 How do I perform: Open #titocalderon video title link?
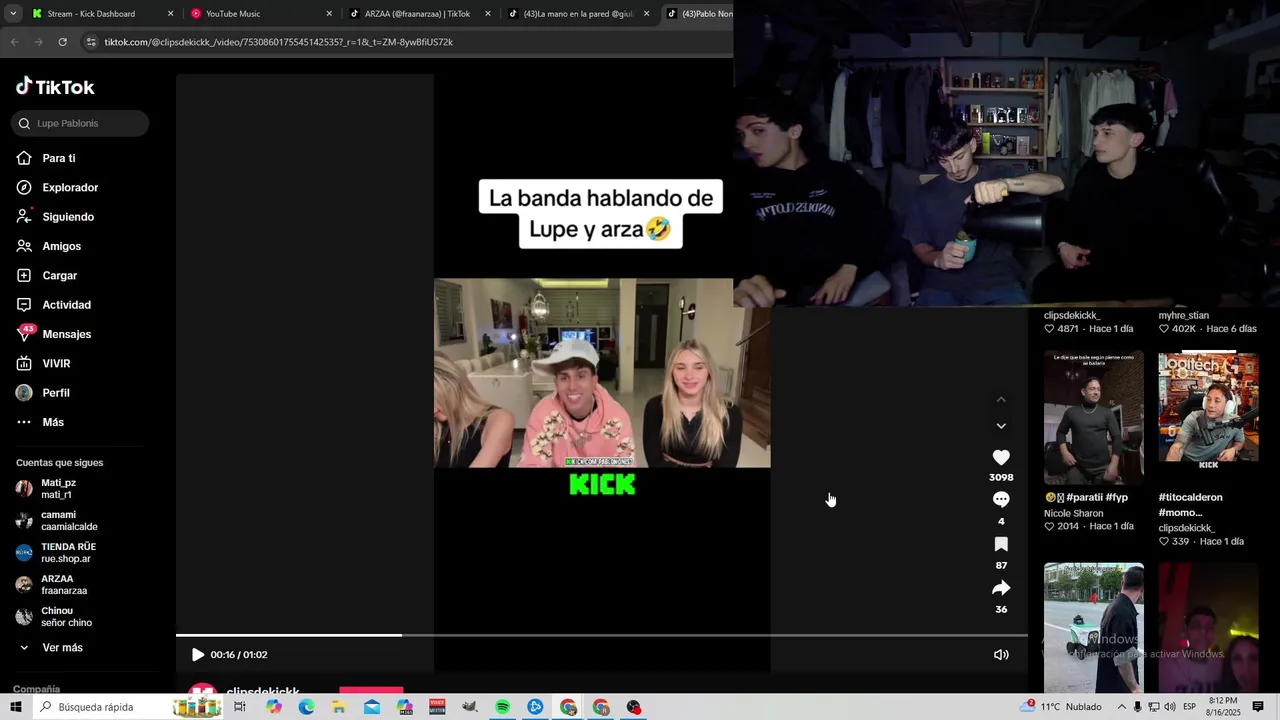point(1190,505)
